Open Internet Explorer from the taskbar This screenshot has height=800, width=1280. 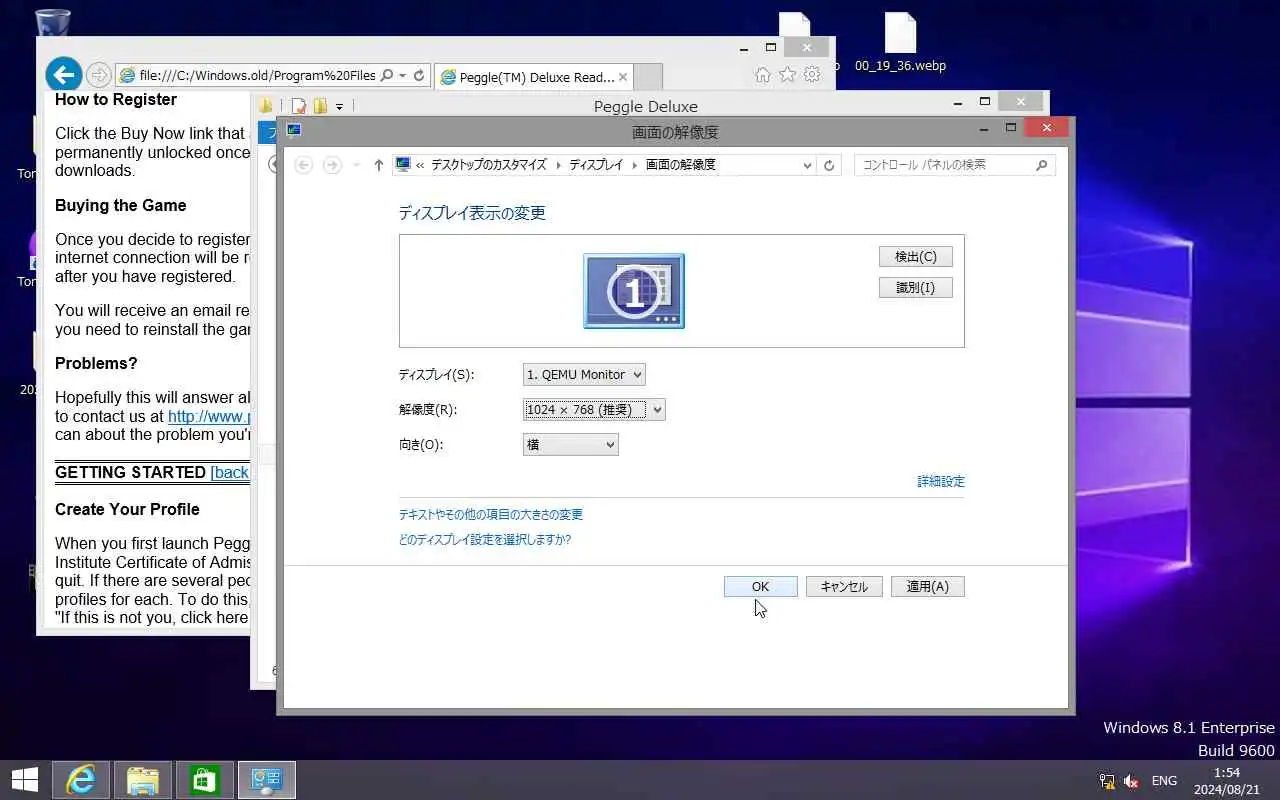coord(80,780)
